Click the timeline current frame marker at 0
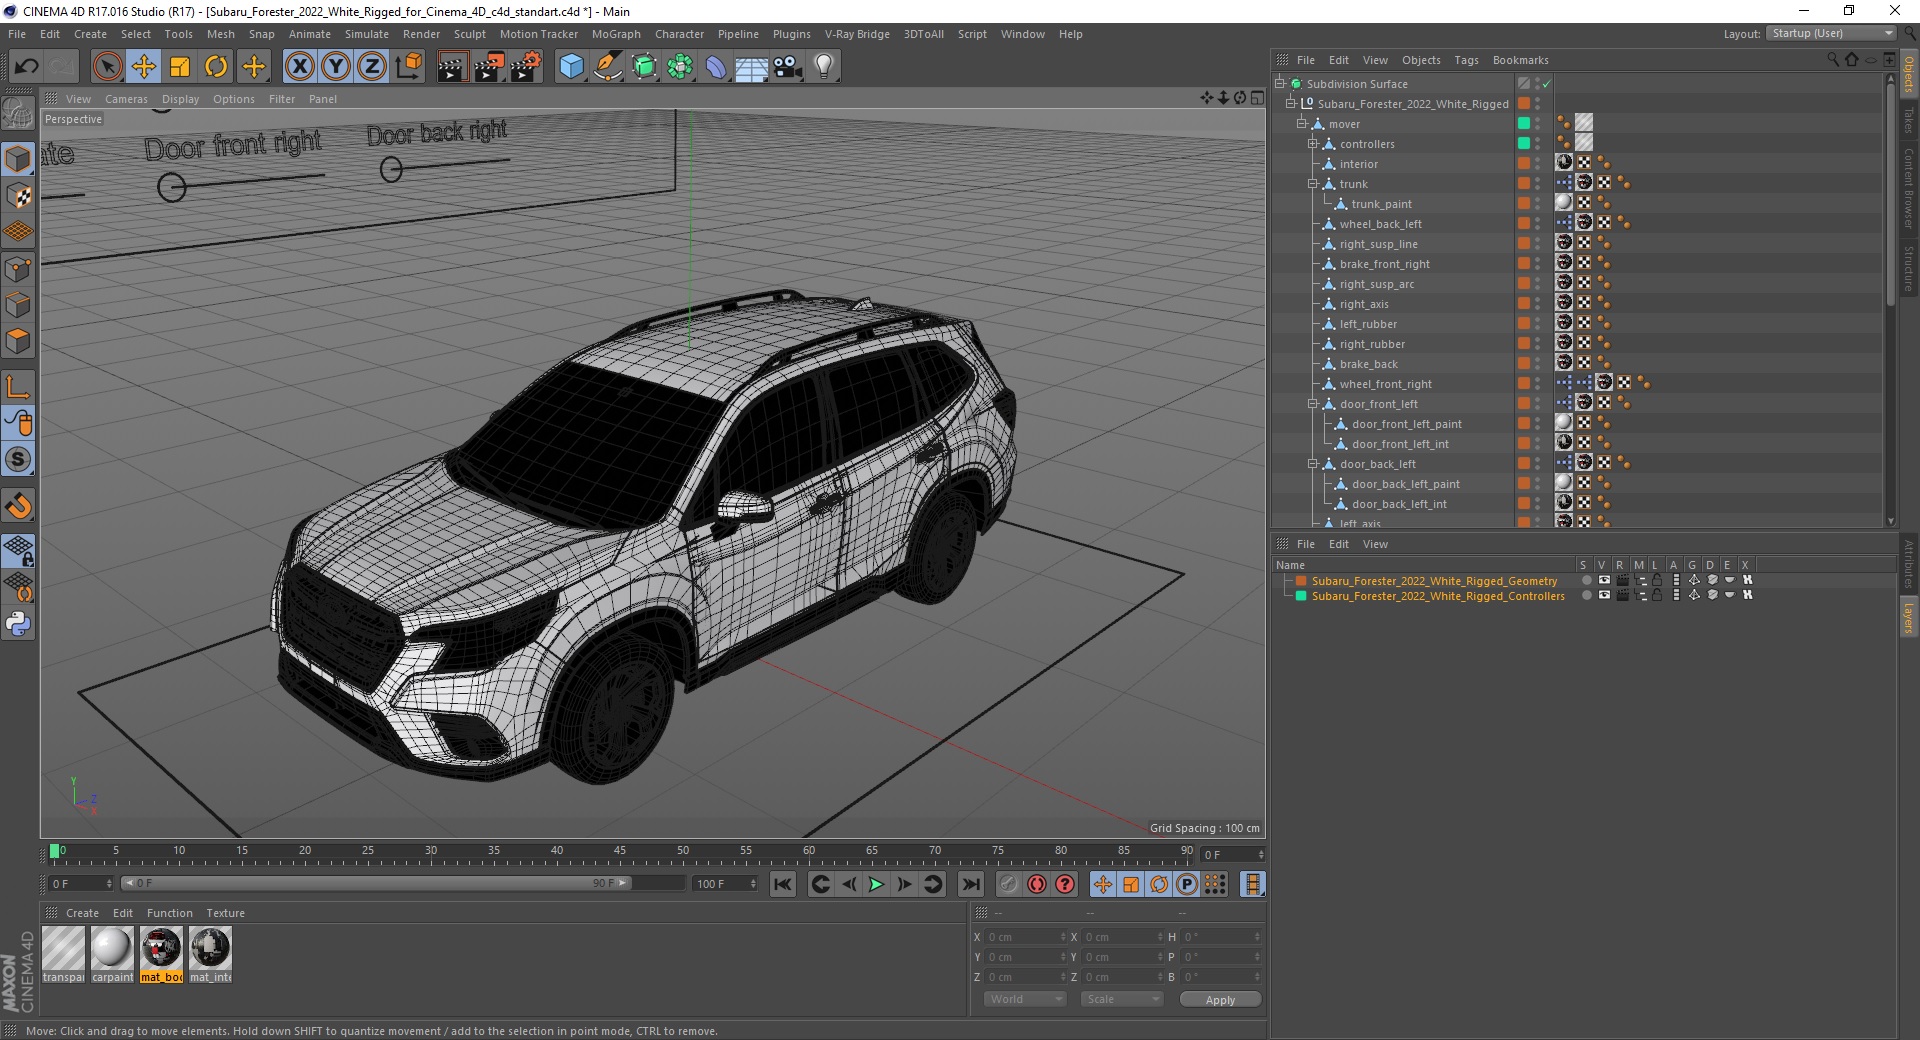 click(x=55, y=851)
